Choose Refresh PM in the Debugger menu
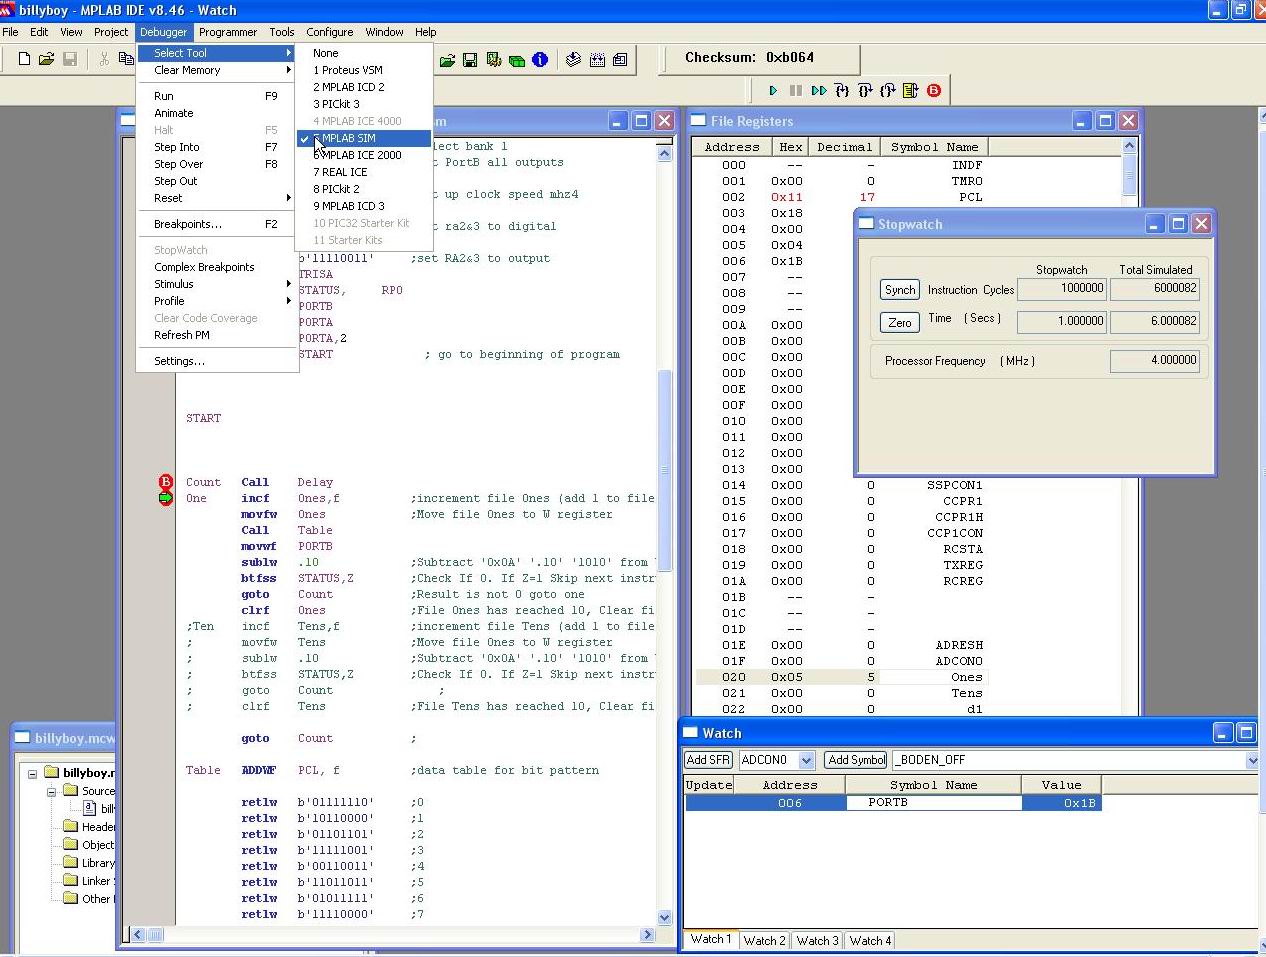Image resolution: width=1266 pixels, height=957 pixels. 218,335
